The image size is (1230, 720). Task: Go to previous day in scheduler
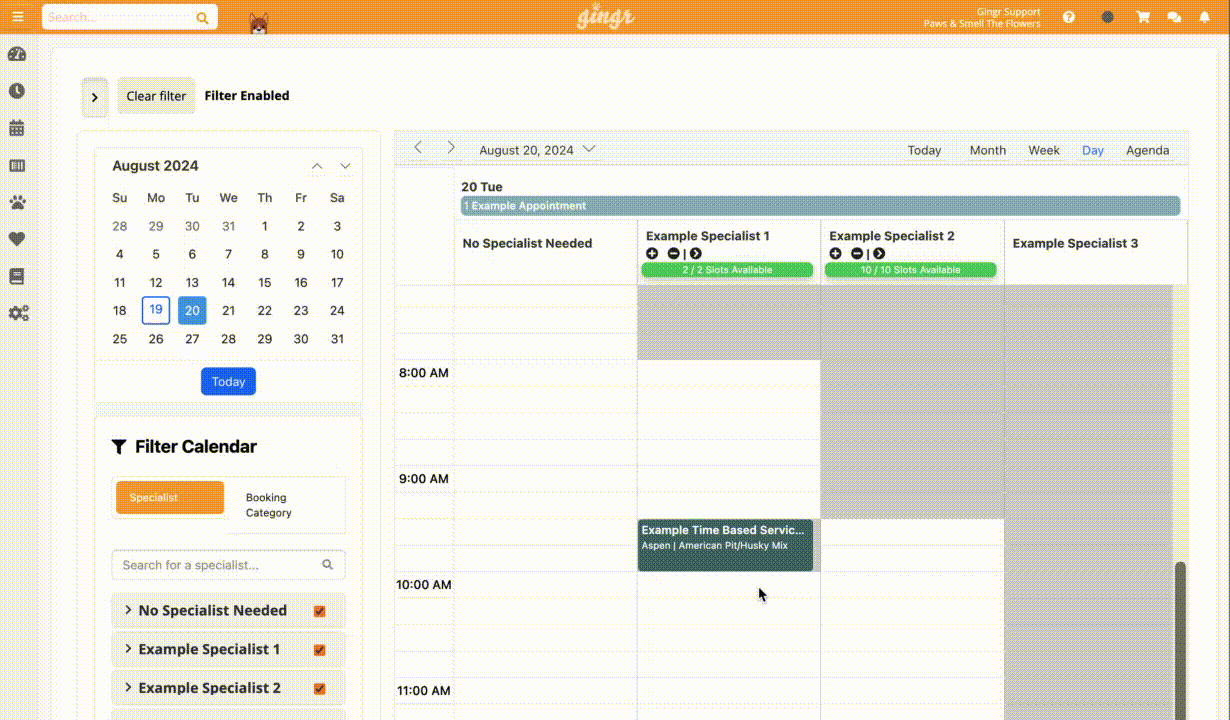(x=418, y=148)
